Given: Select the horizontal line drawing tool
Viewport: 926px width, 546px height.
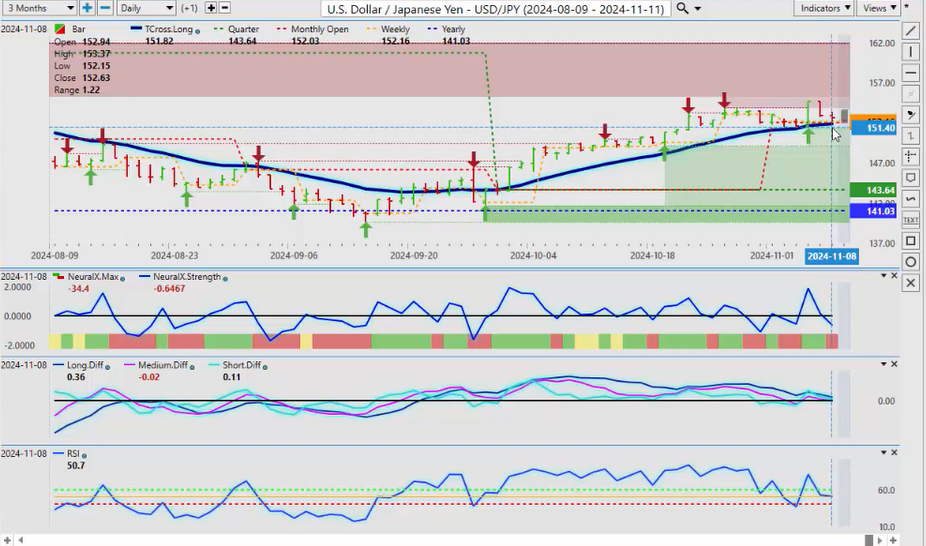Looking at the screenshot, I should pyautogui.click(x=911, y=73).
